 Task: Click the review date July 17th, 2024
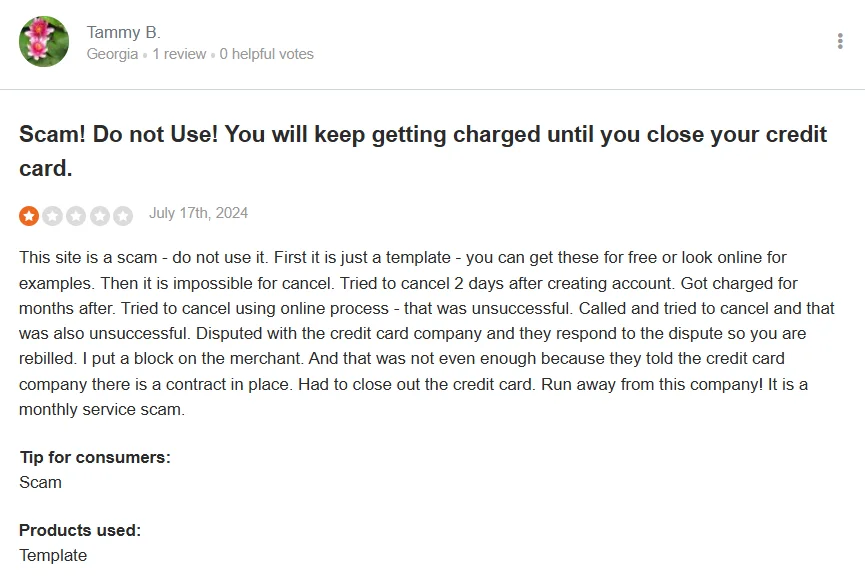click(x=198, y=213)
